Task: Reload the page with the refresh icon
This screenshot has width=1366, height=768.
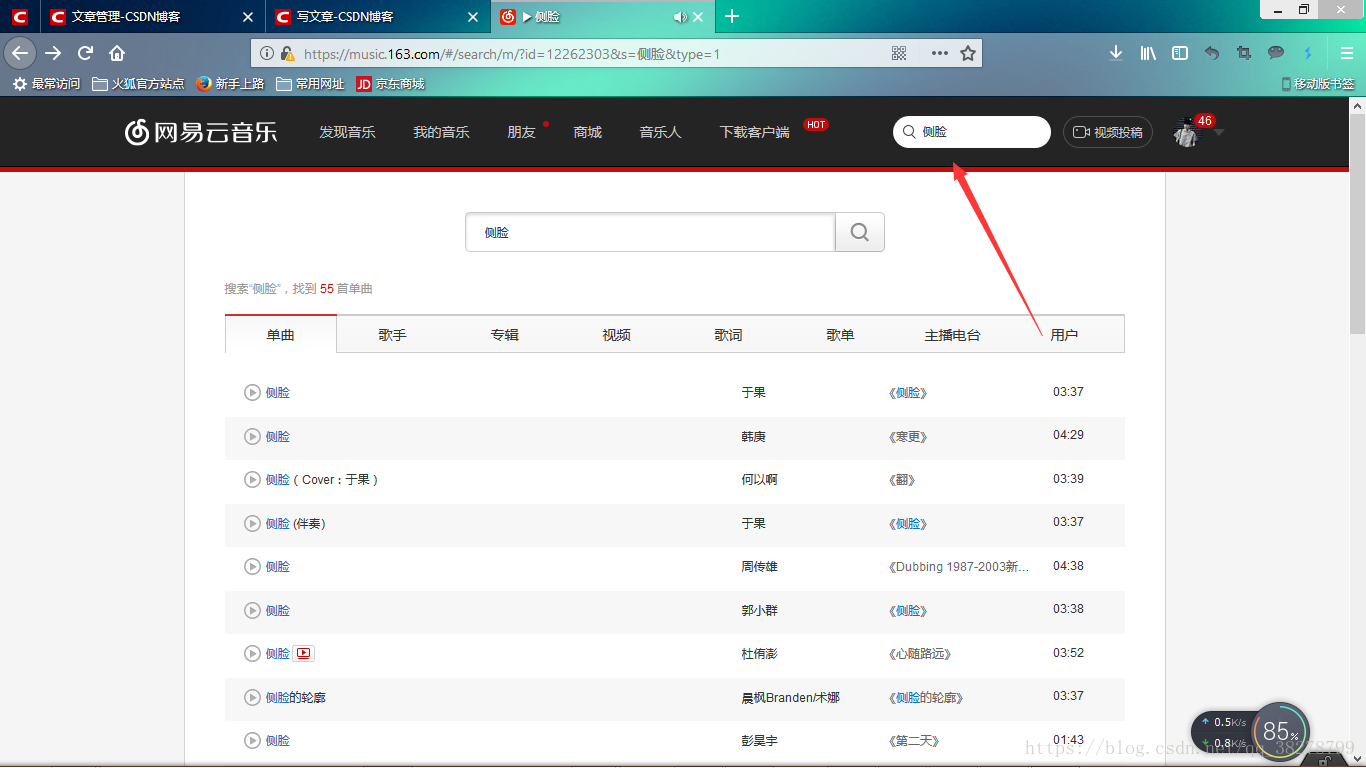Action: click(x=86, y=53)
